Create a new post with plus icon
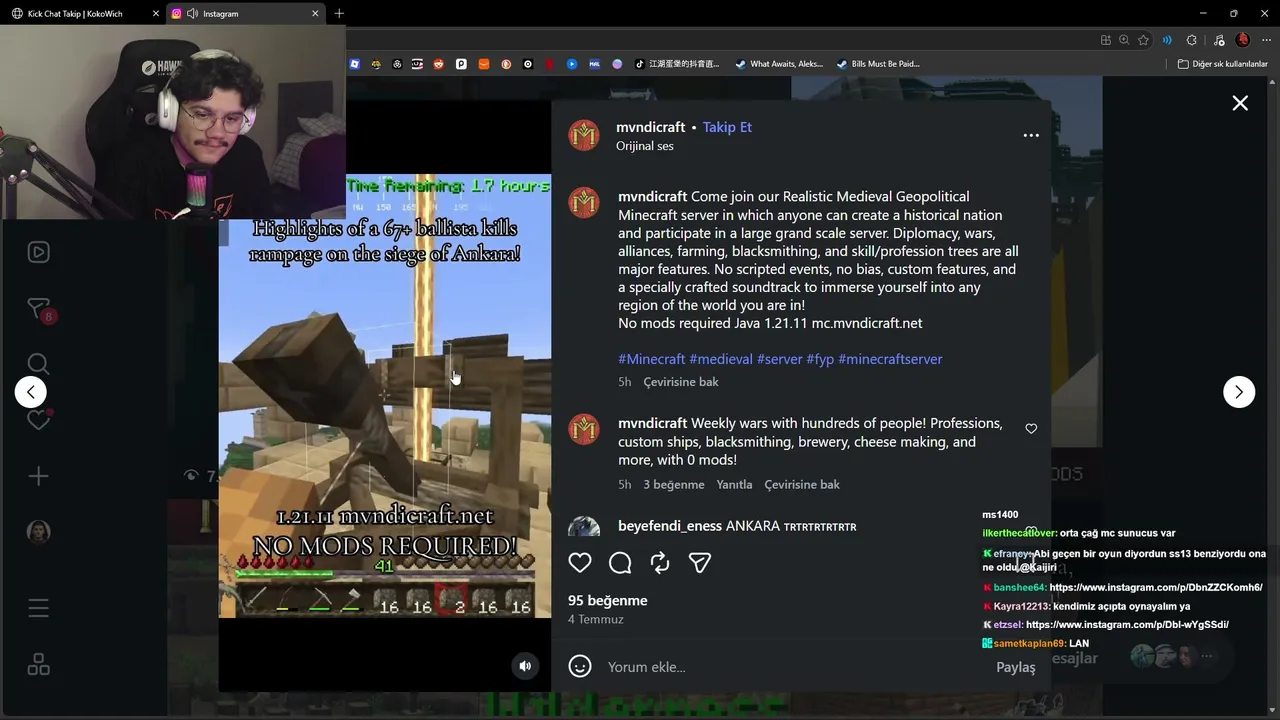 38,477
